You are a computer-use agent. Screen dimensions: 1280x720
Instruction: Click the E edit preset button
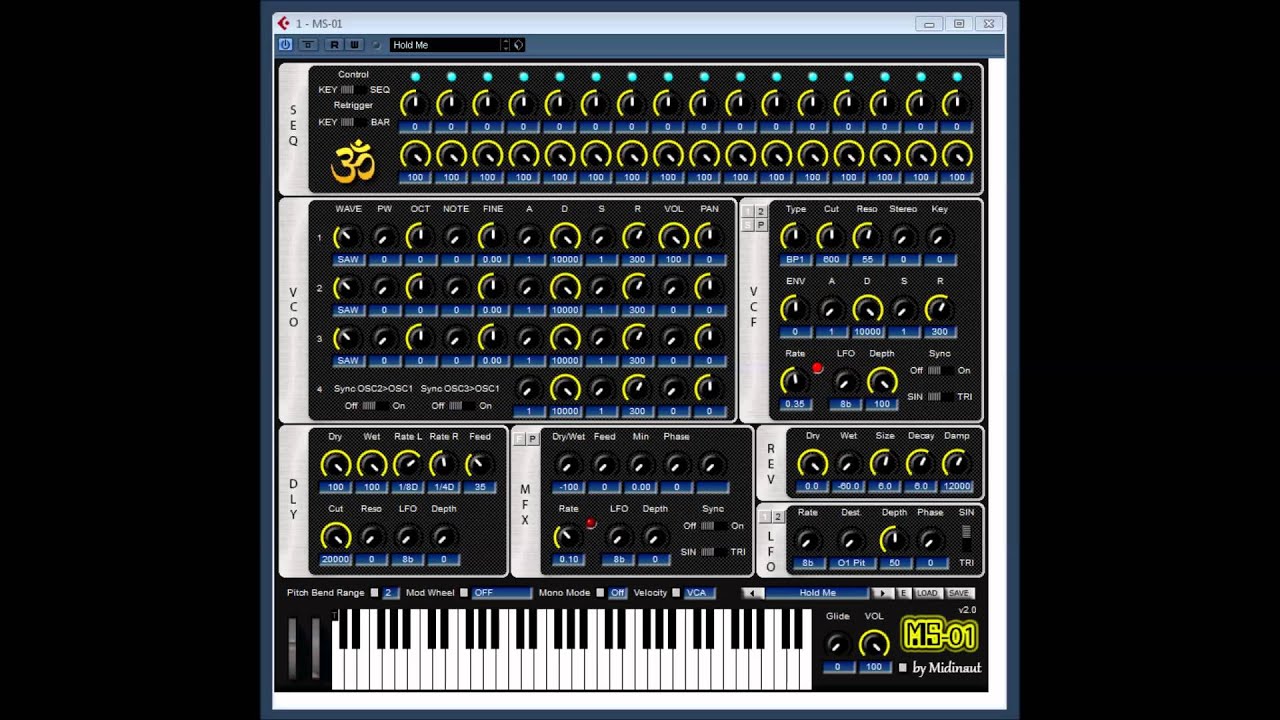click(x=904, y=593)
